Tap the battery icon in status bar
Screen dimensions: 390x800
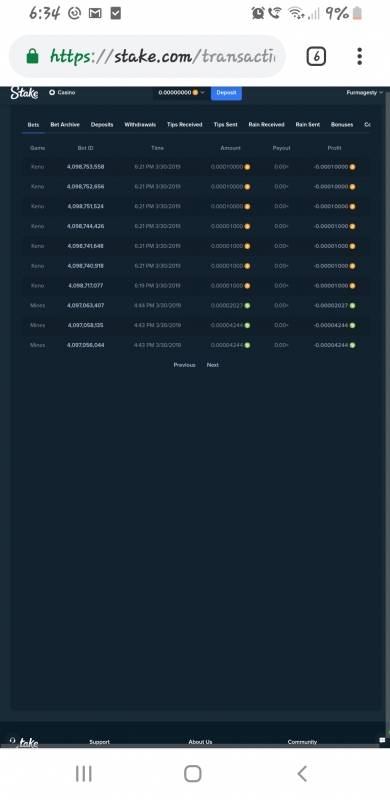pos(357,13)
